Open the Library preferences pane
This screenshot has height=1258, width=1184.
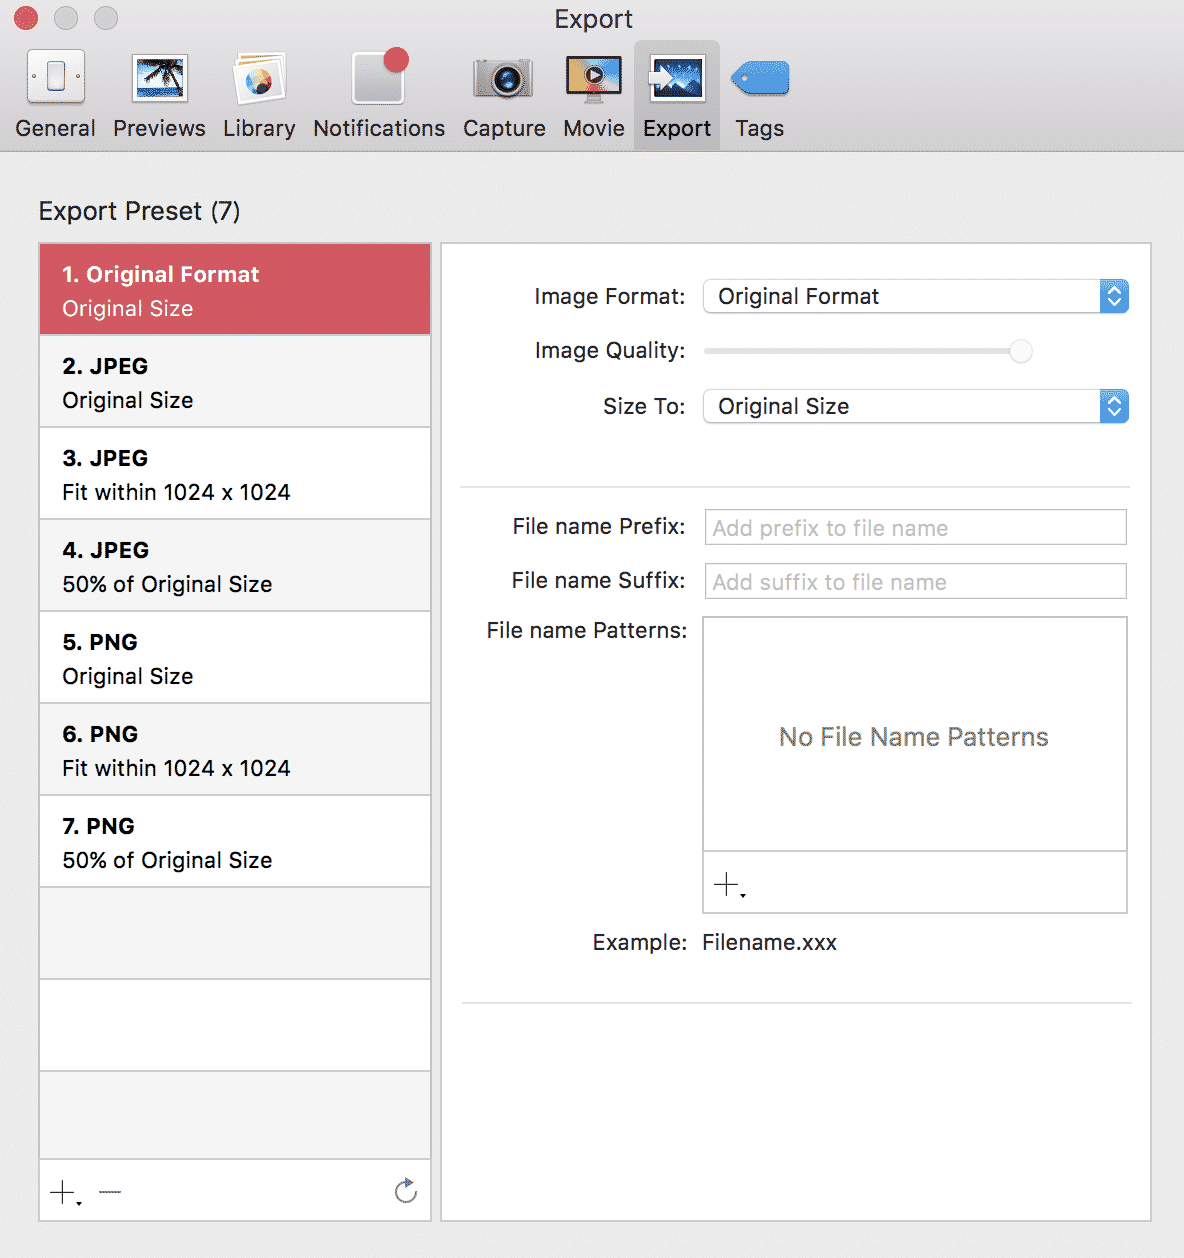pyautogui.click(x=259, y=96)
